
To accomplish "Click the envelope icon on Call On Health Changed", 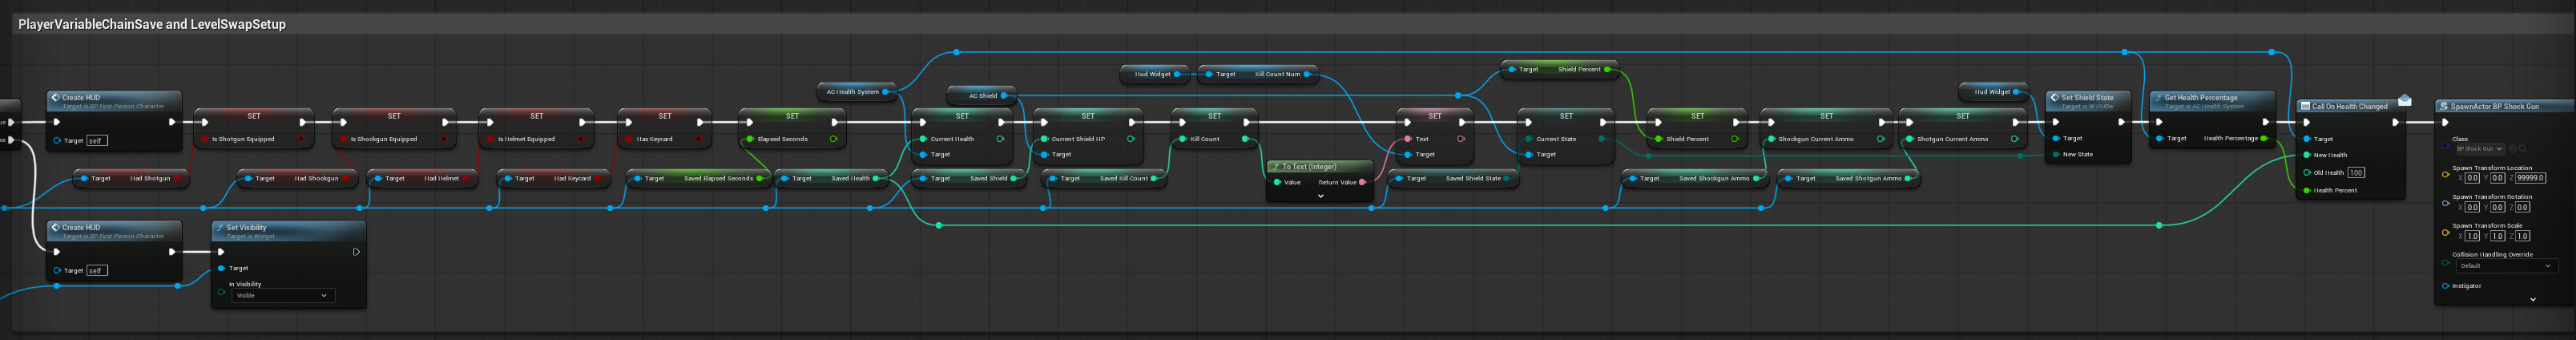I will [x=2405, y=100].
